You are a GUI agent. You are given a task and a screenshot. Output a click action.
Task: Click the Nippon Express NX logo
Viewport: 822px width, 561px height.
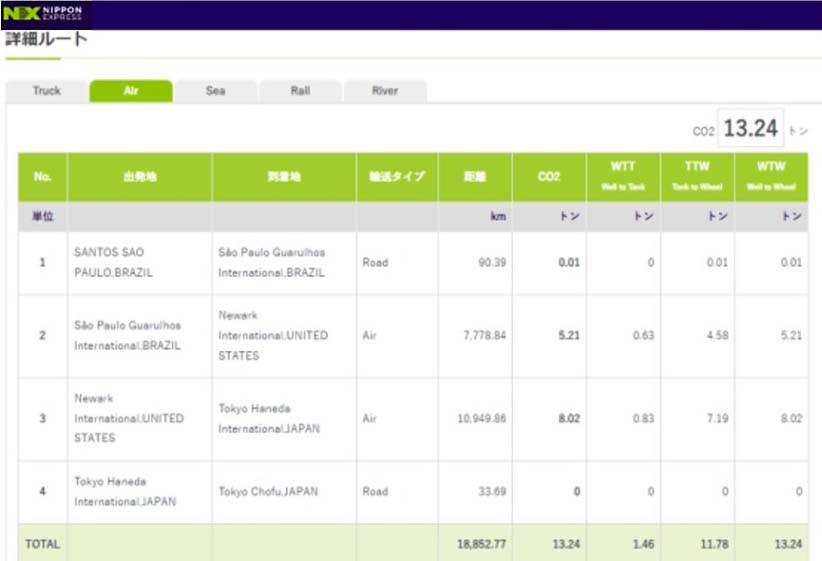[x=43, y=13]
